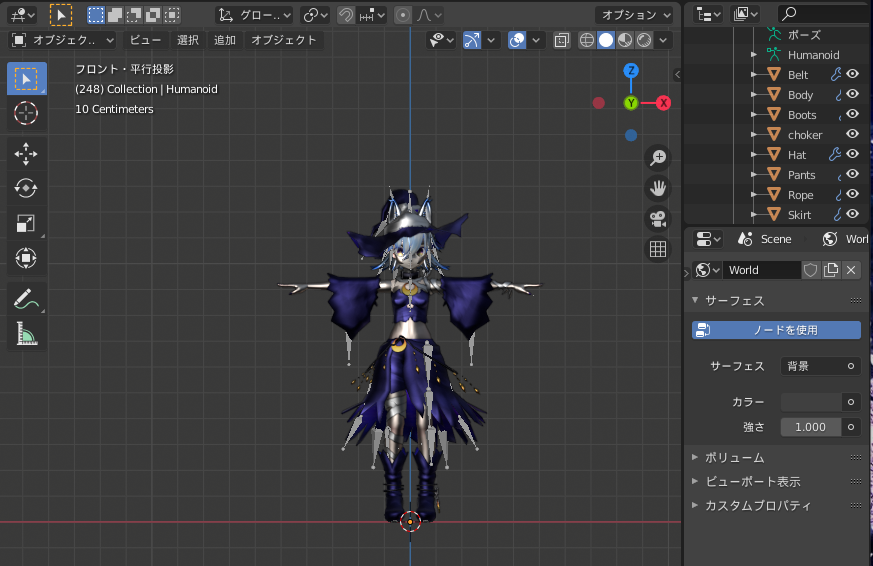Viewport: 873px width, 566px height.
Task: Click the 強さ value field
Action: coord(811,427)
